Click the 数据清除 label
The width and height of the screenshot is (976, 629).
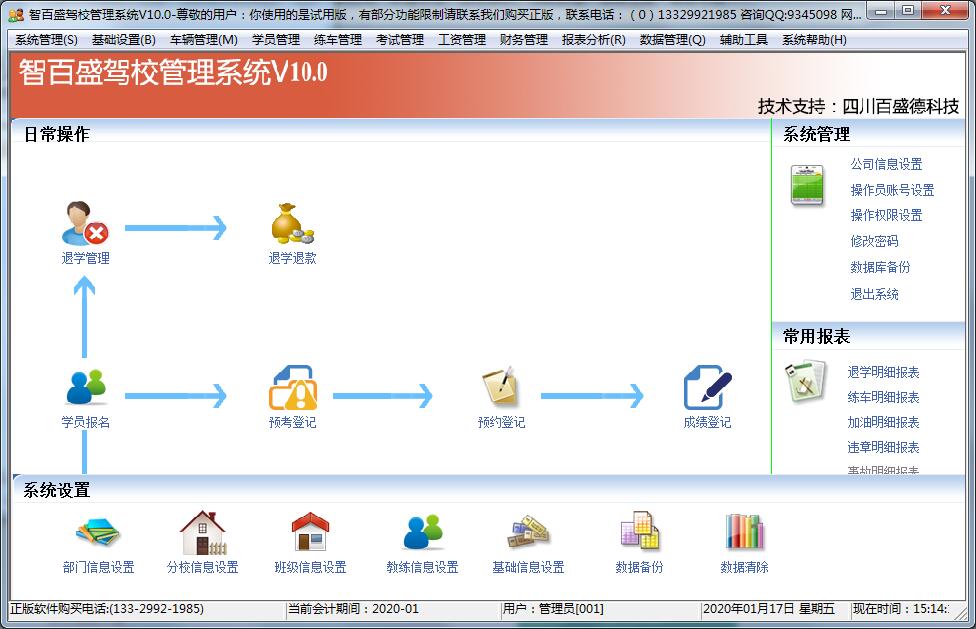pos(744,567)
